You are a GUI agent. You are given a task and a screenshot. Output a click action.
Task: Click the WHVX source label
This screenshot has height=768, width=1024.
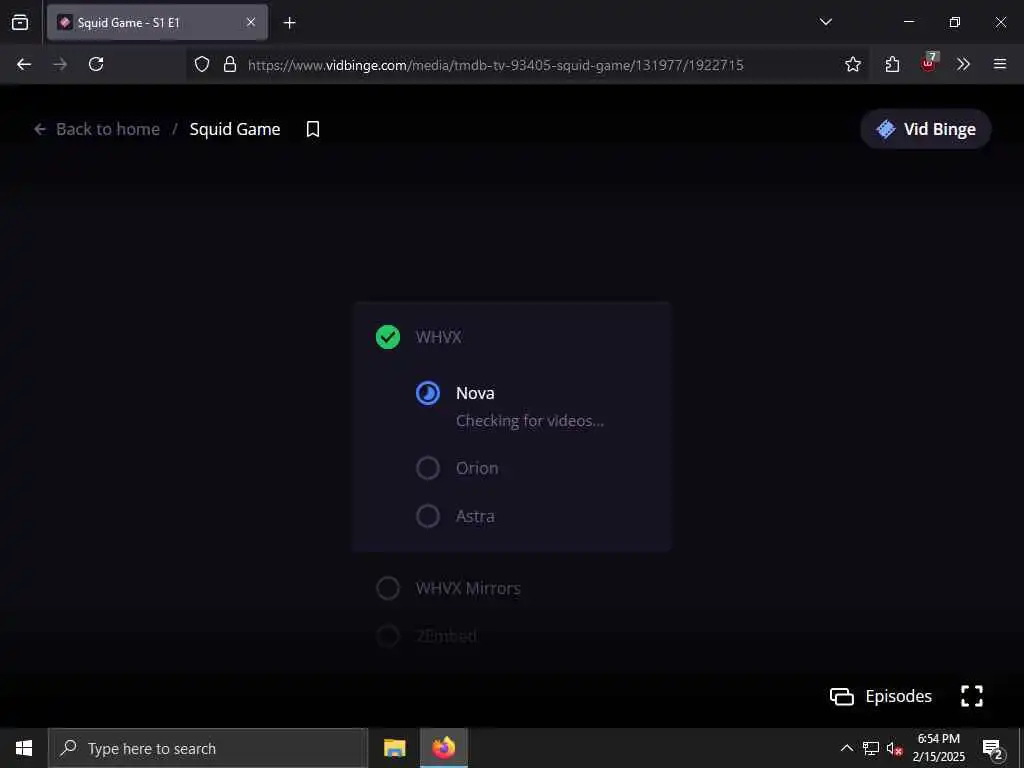pyautogui.click(x=439, y=337)
